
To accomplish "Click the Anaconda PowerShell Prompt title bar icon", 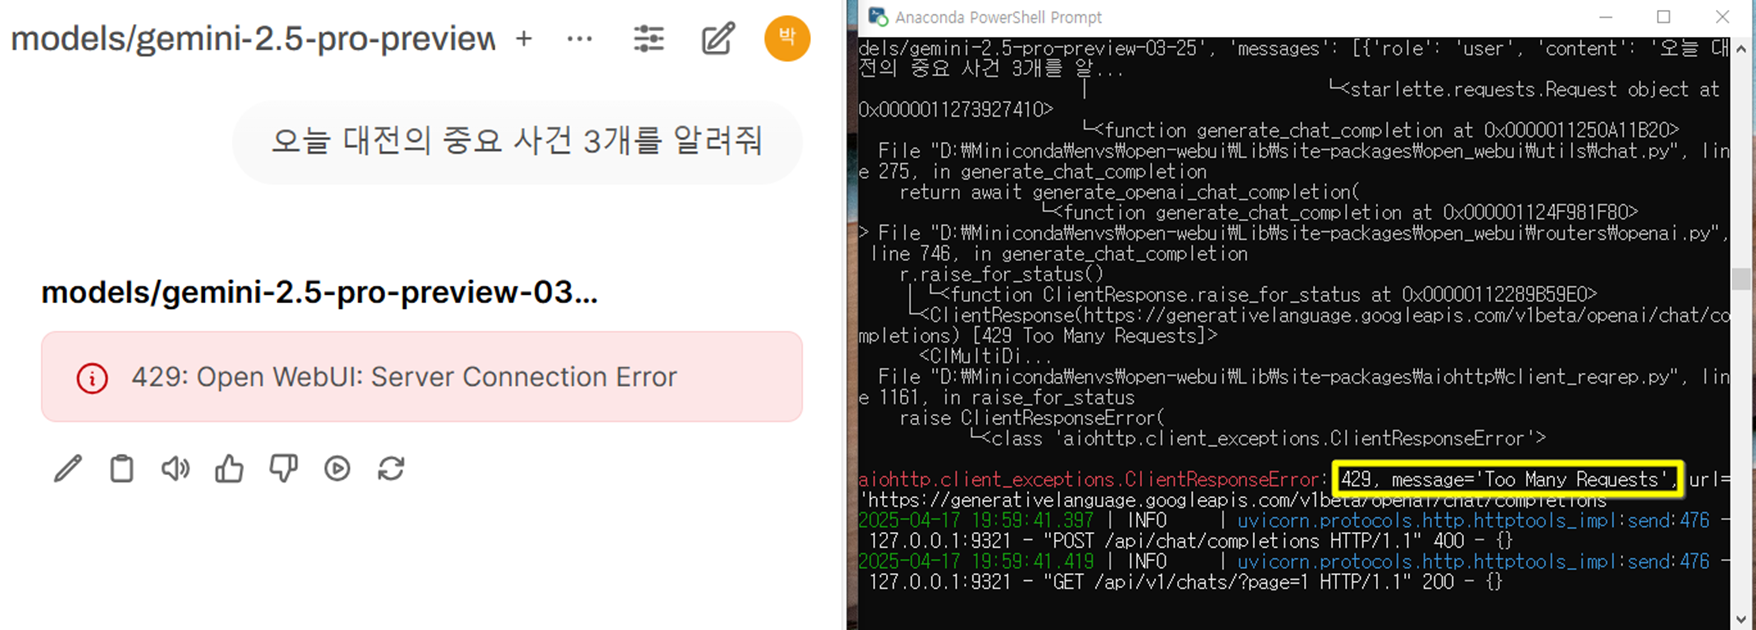I will coord(878,17).
